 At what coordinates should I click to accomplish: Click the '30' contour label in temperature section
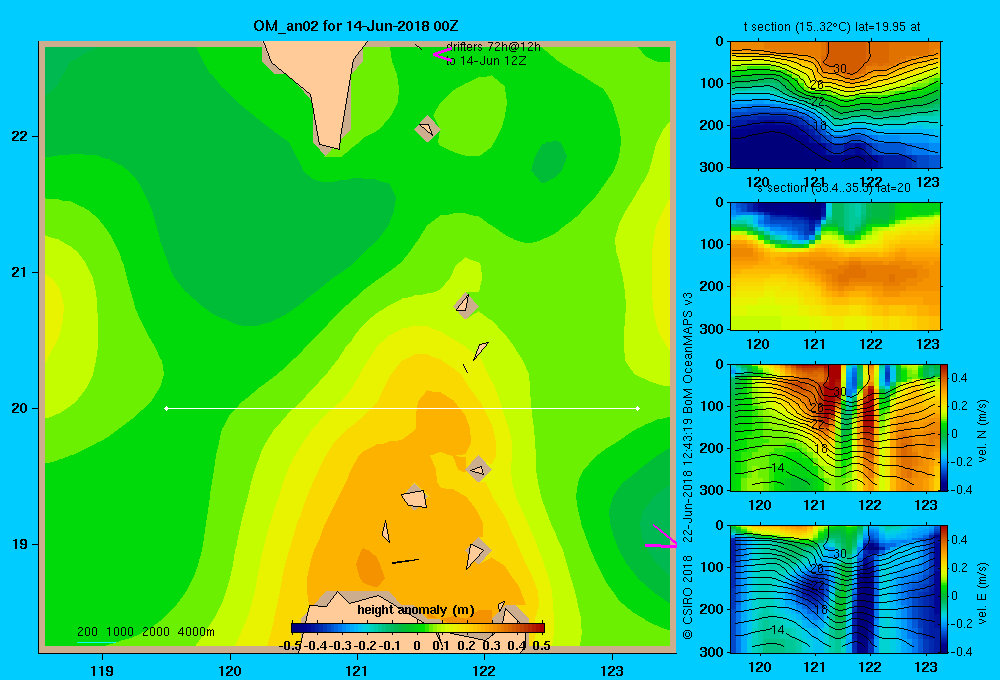[839, 69]
